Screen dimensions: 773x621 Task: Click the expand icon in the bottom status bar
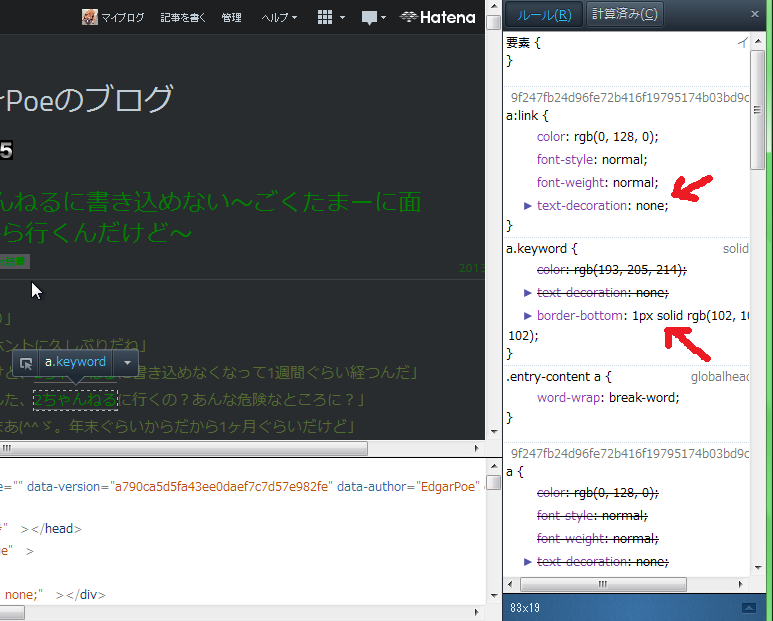(749, 608)
